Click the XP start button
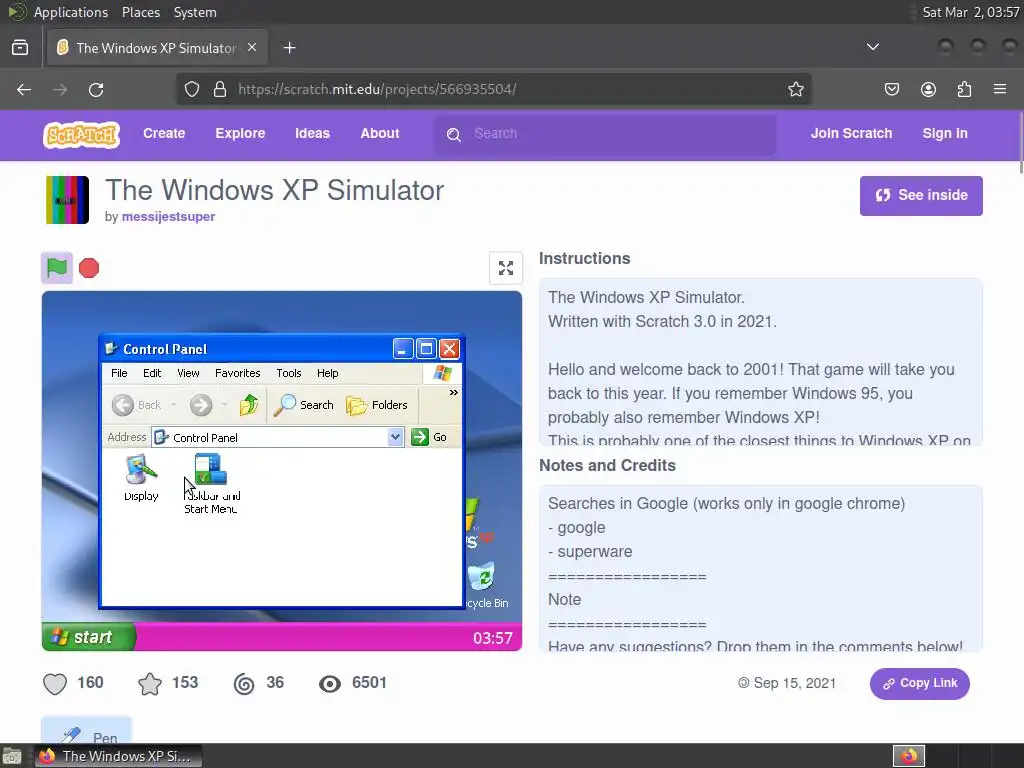Image resolution: width=1024 pixels, height=768 pixels. tap(88, 637)
